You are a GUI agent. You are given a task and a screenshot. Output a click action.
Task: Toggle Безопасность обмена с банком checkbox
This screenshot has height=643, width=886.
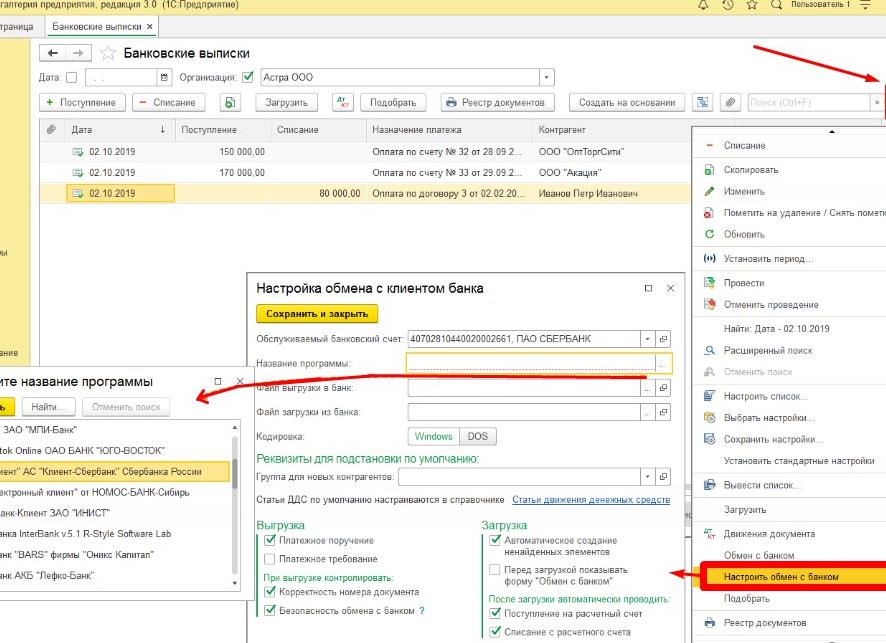click(270, 610)
